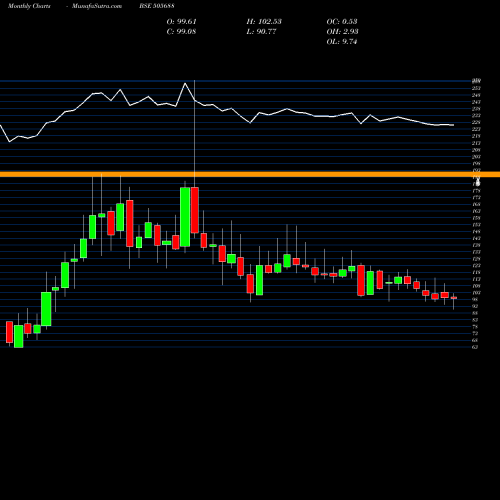Select the 'BSE 503688' symbol text

coord(157,6)
